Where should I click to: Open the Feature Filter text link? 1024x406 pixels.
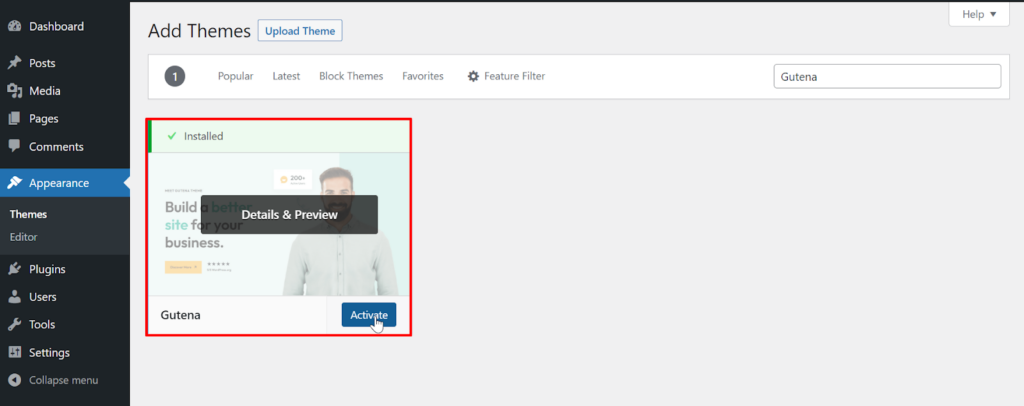(515, 76)
